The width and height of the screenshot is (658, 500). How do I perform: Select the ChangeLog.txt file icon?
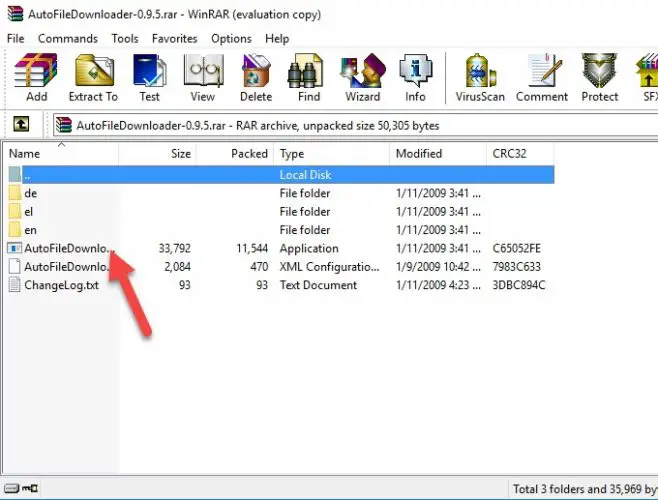click(x=15, y=285)
